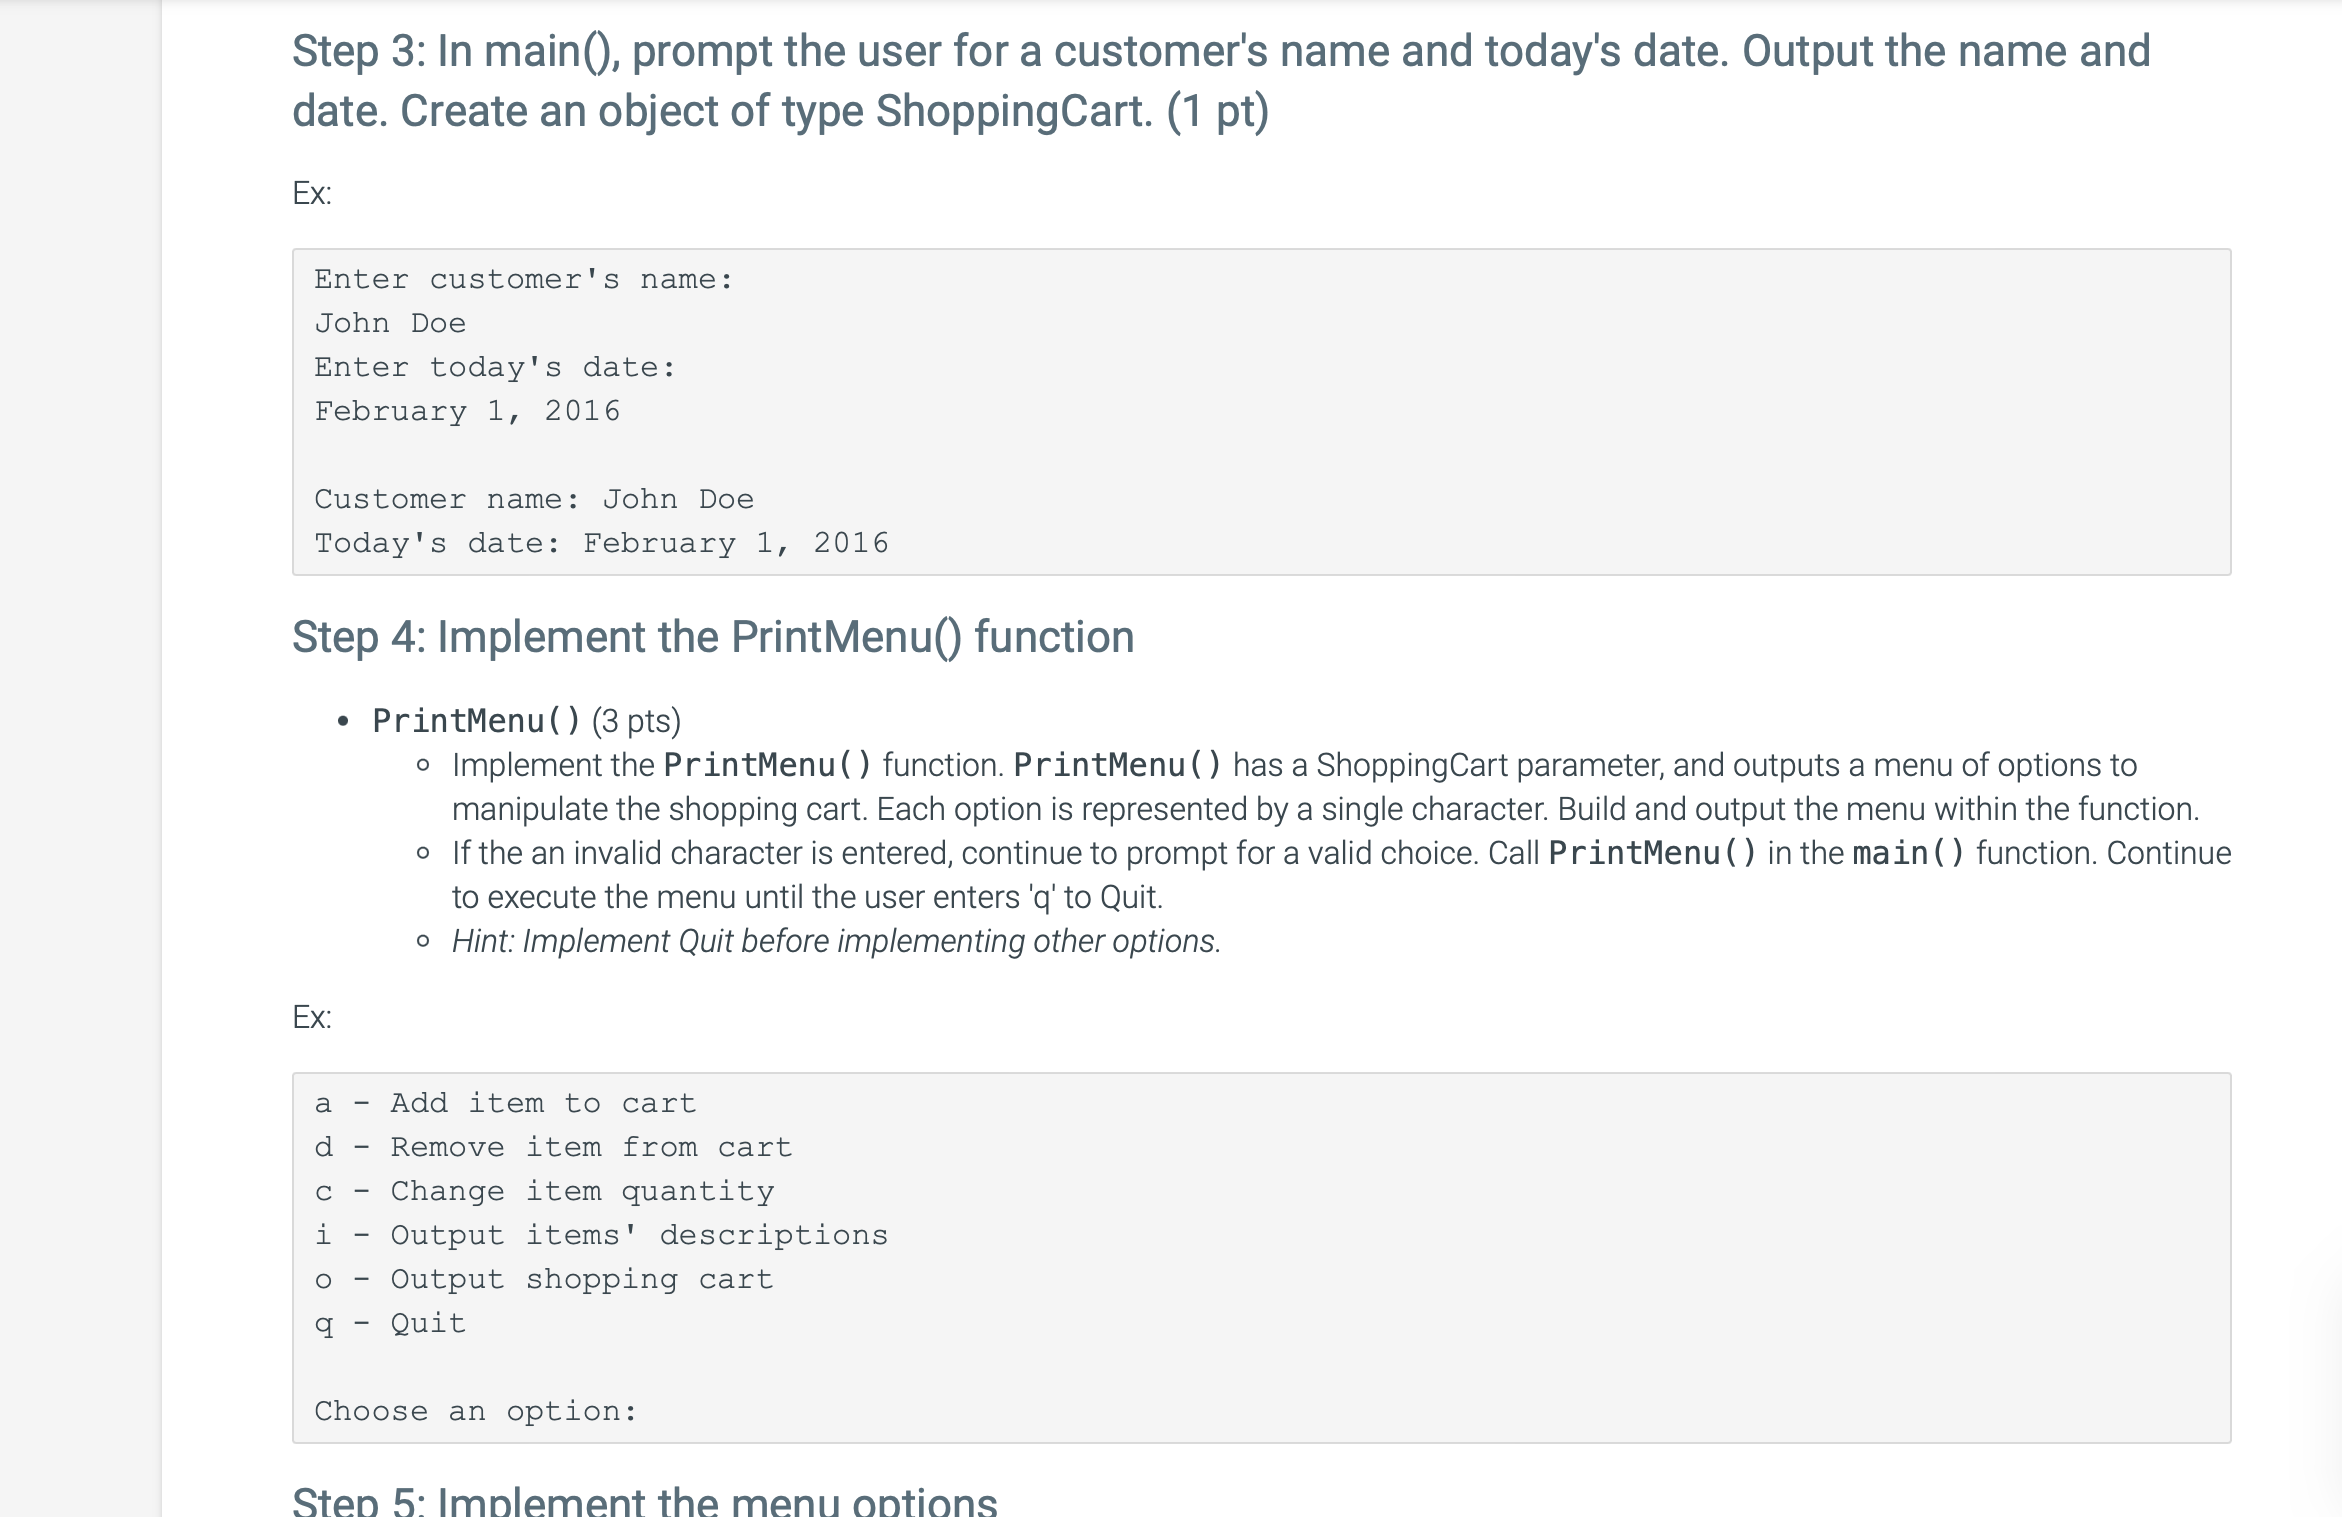The image size is (2342, 1517).
Task: Click the 'd - Remove item from cart' line
Action: point(553,1147)
